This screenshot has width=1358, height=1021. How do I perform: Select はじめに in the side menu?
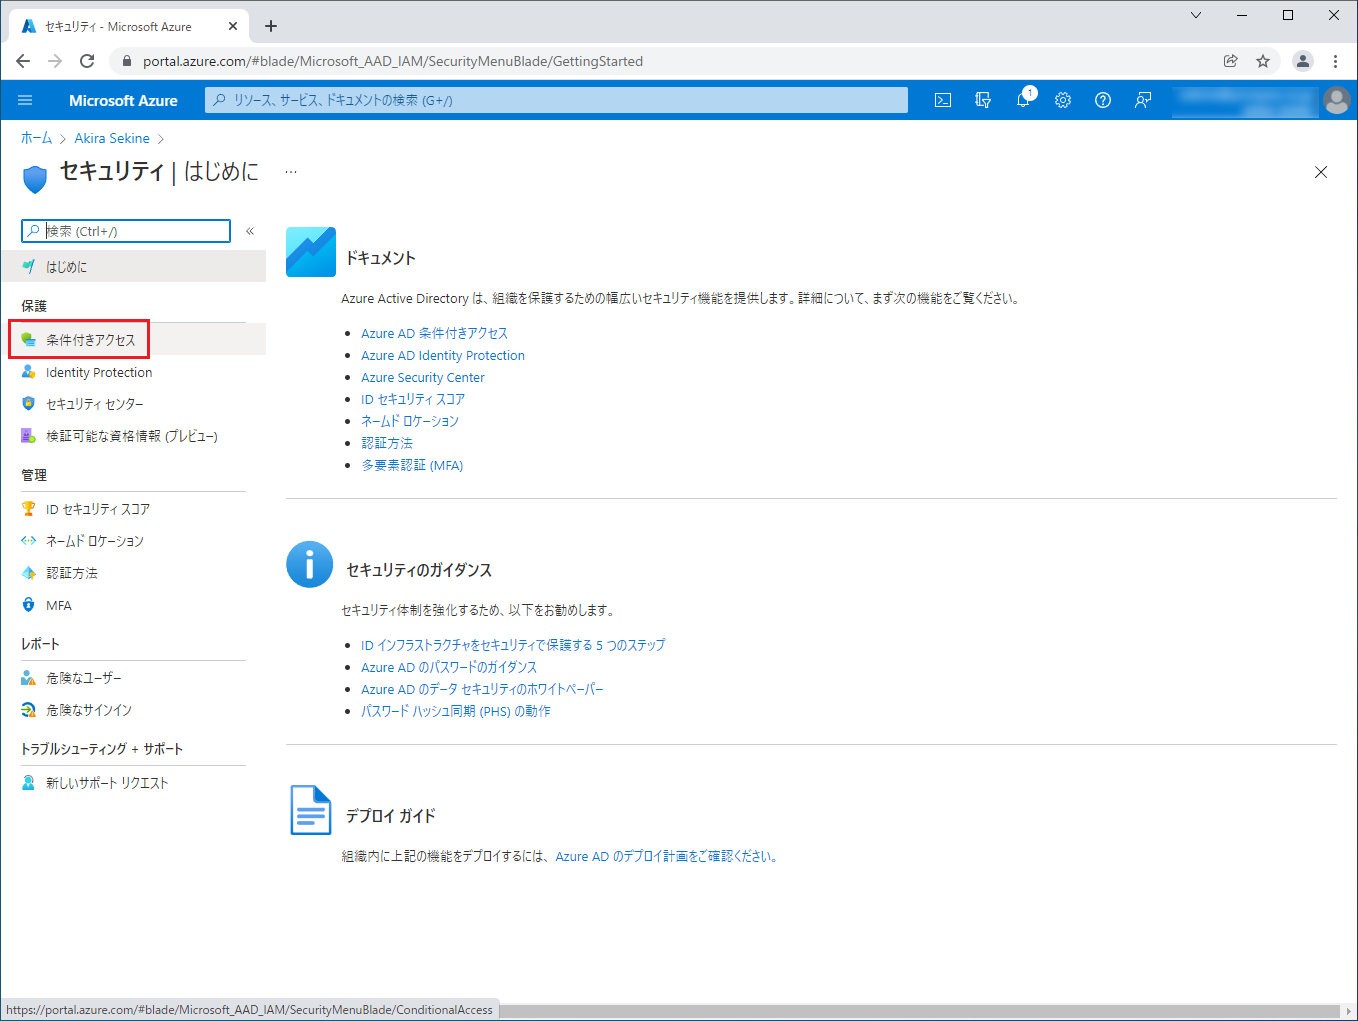pyautogui.click(x=133, y=267)
